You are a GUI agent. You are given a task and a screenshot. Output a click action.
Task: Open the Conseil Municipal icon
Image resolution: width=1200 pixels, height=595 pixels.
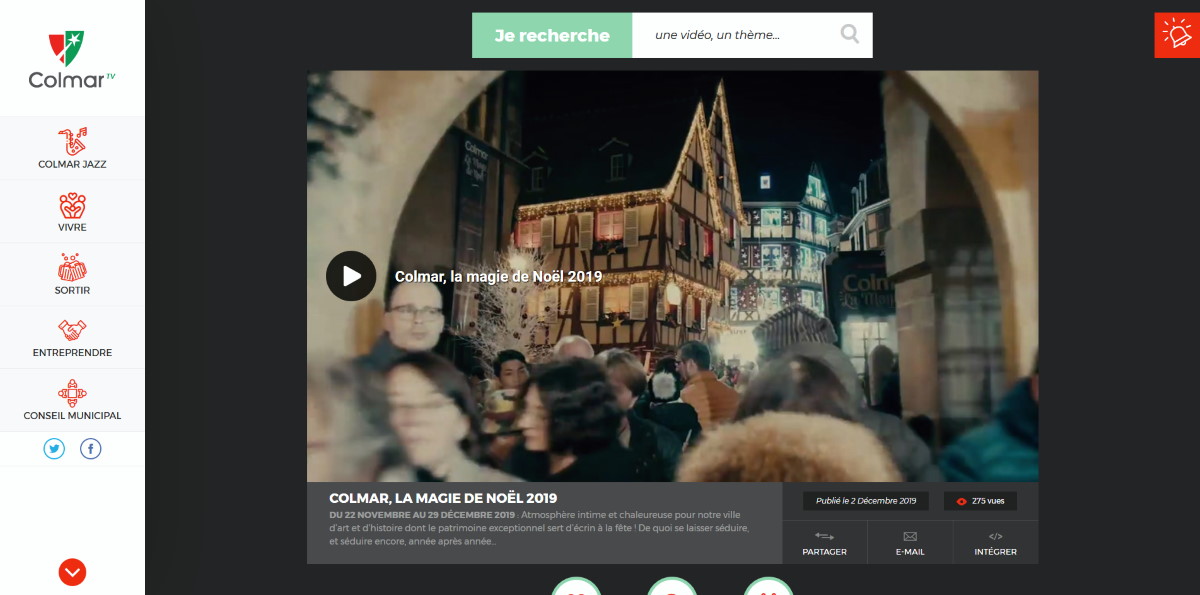tap(72, 393)
